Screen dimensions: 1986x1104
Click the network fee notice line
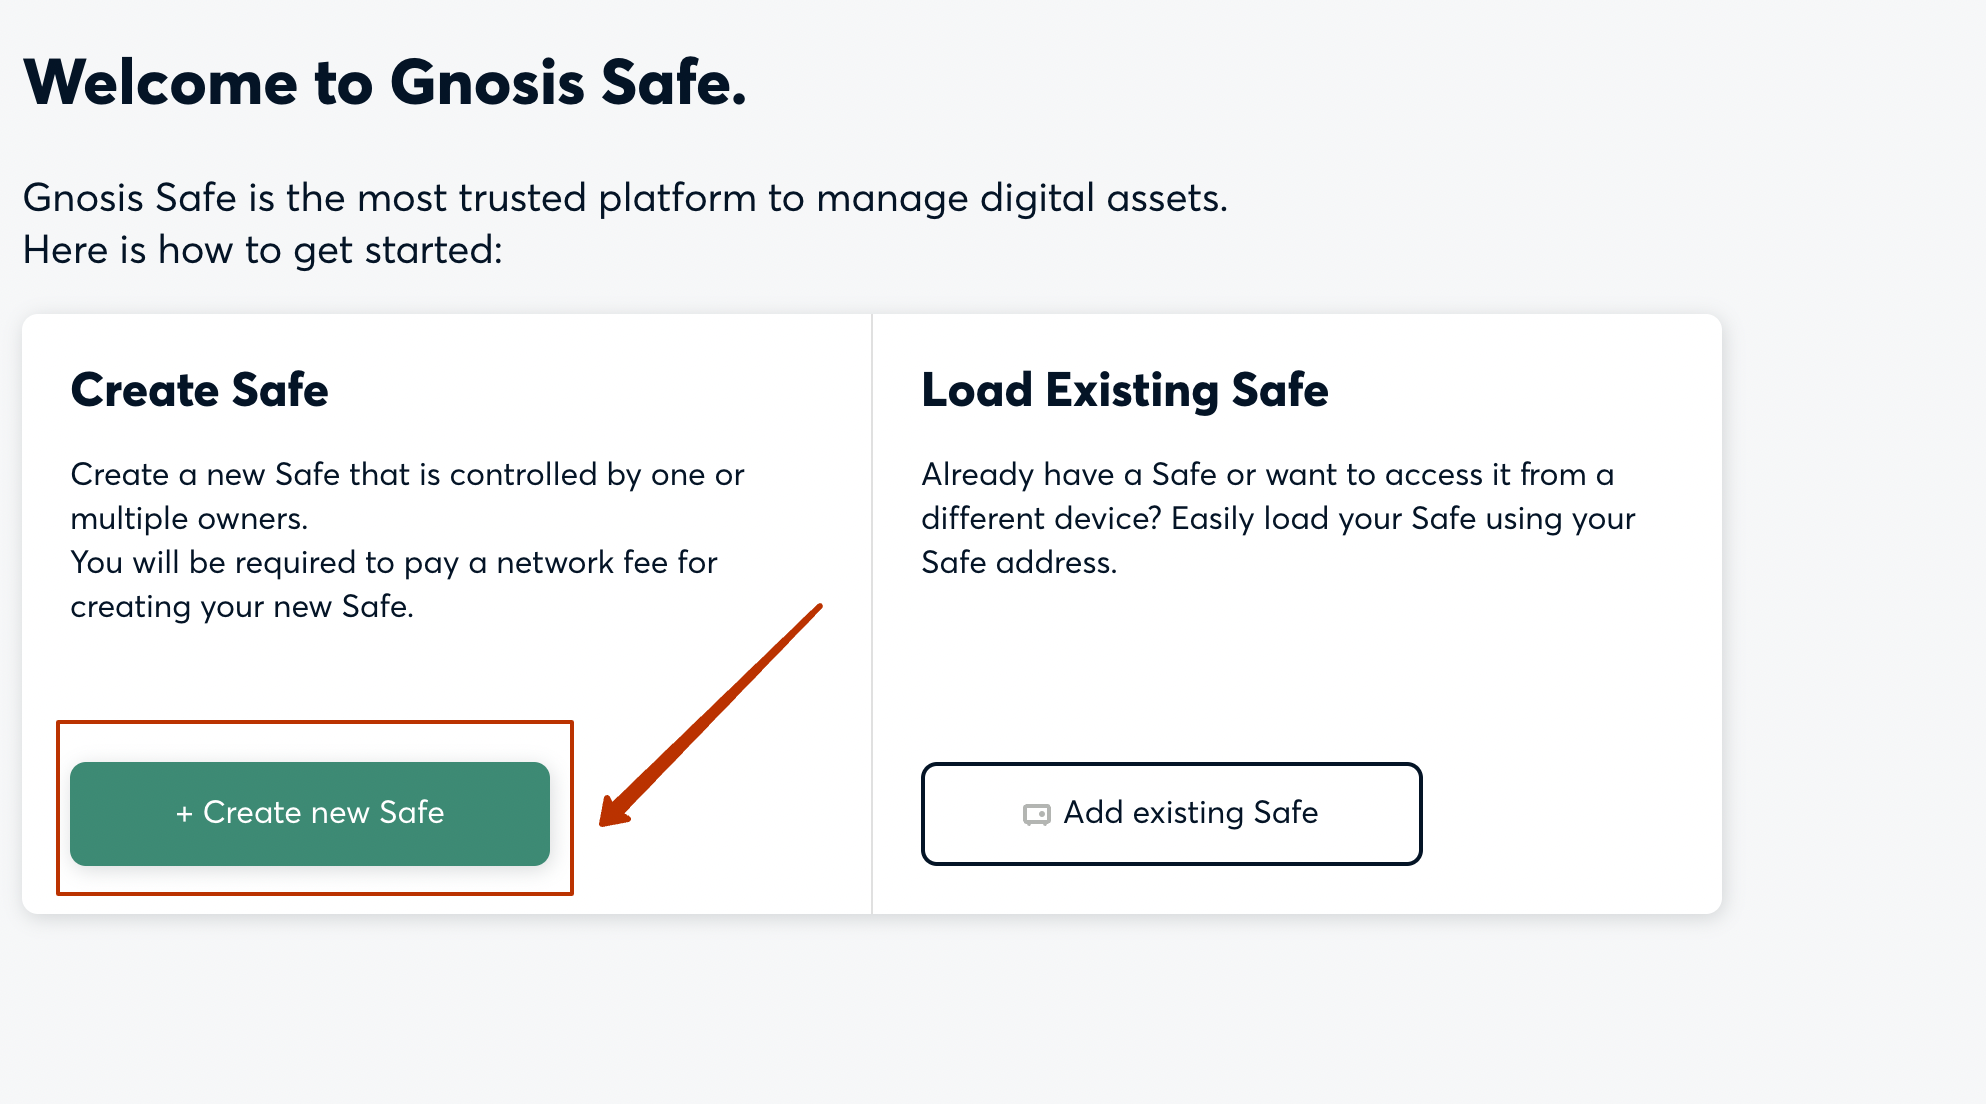pyautogui.click(x=394, y=562)
